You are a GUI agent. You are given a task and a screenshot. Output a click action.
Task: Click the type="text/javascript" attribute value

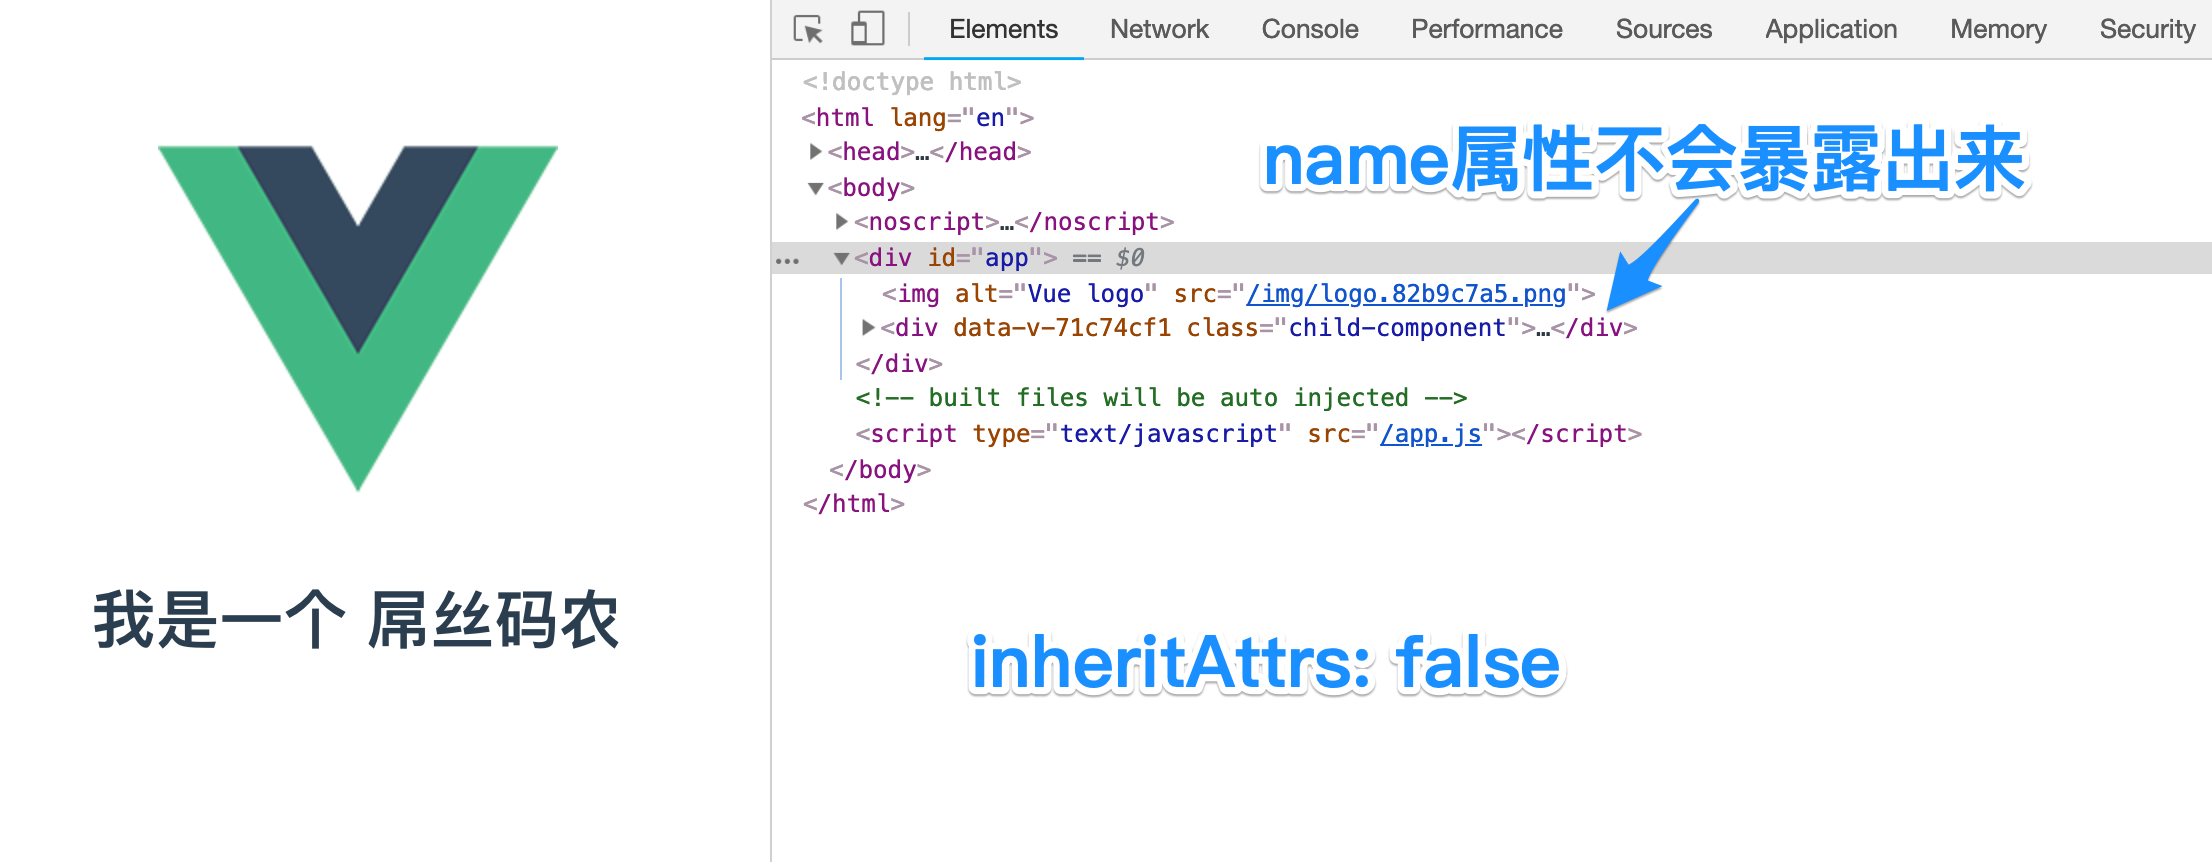point(1168,433)
